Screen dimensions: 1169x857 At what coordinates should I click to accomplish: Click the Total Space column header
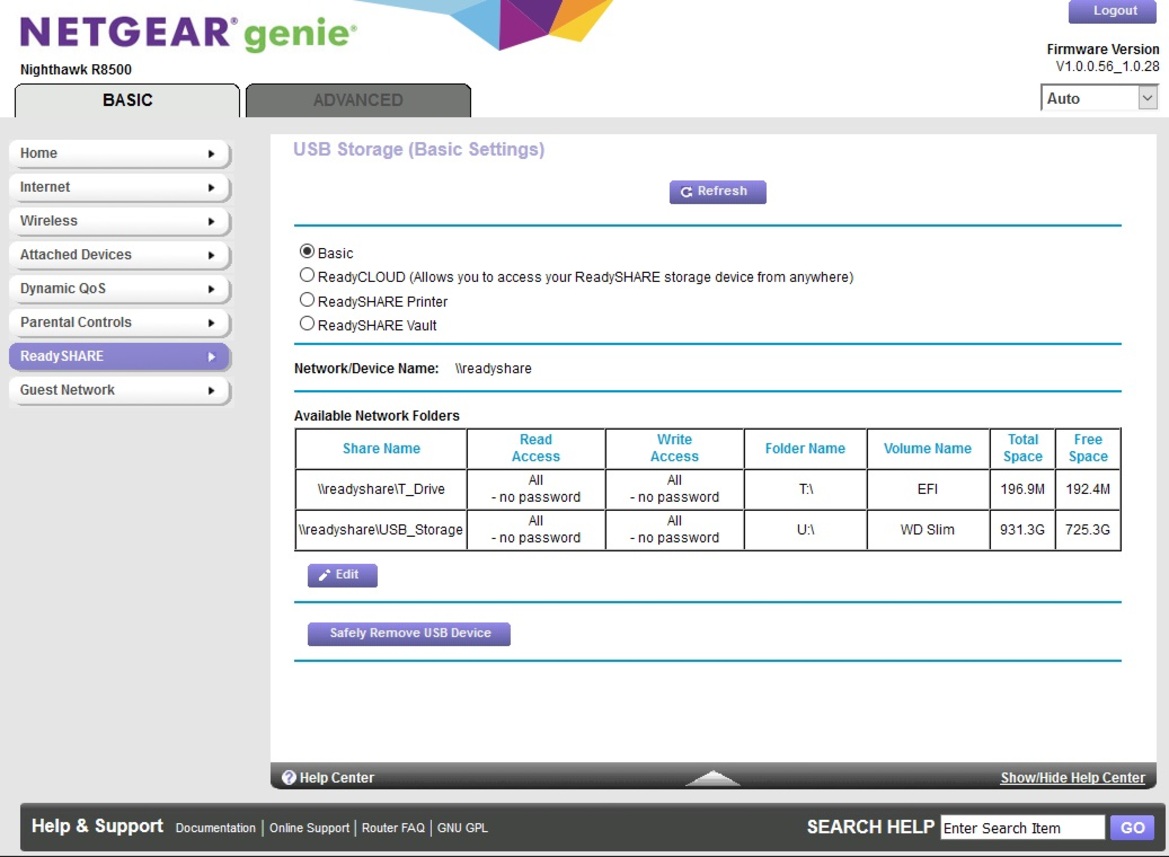[1022, 448]
